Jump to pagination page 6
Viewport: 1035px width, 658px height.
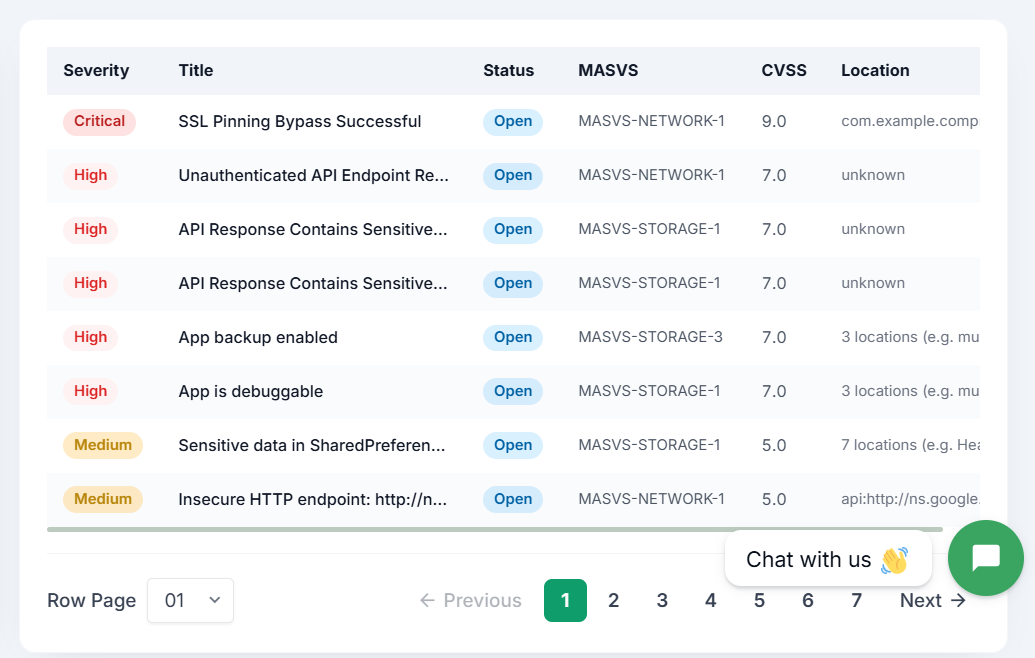[x=807, y=600]
